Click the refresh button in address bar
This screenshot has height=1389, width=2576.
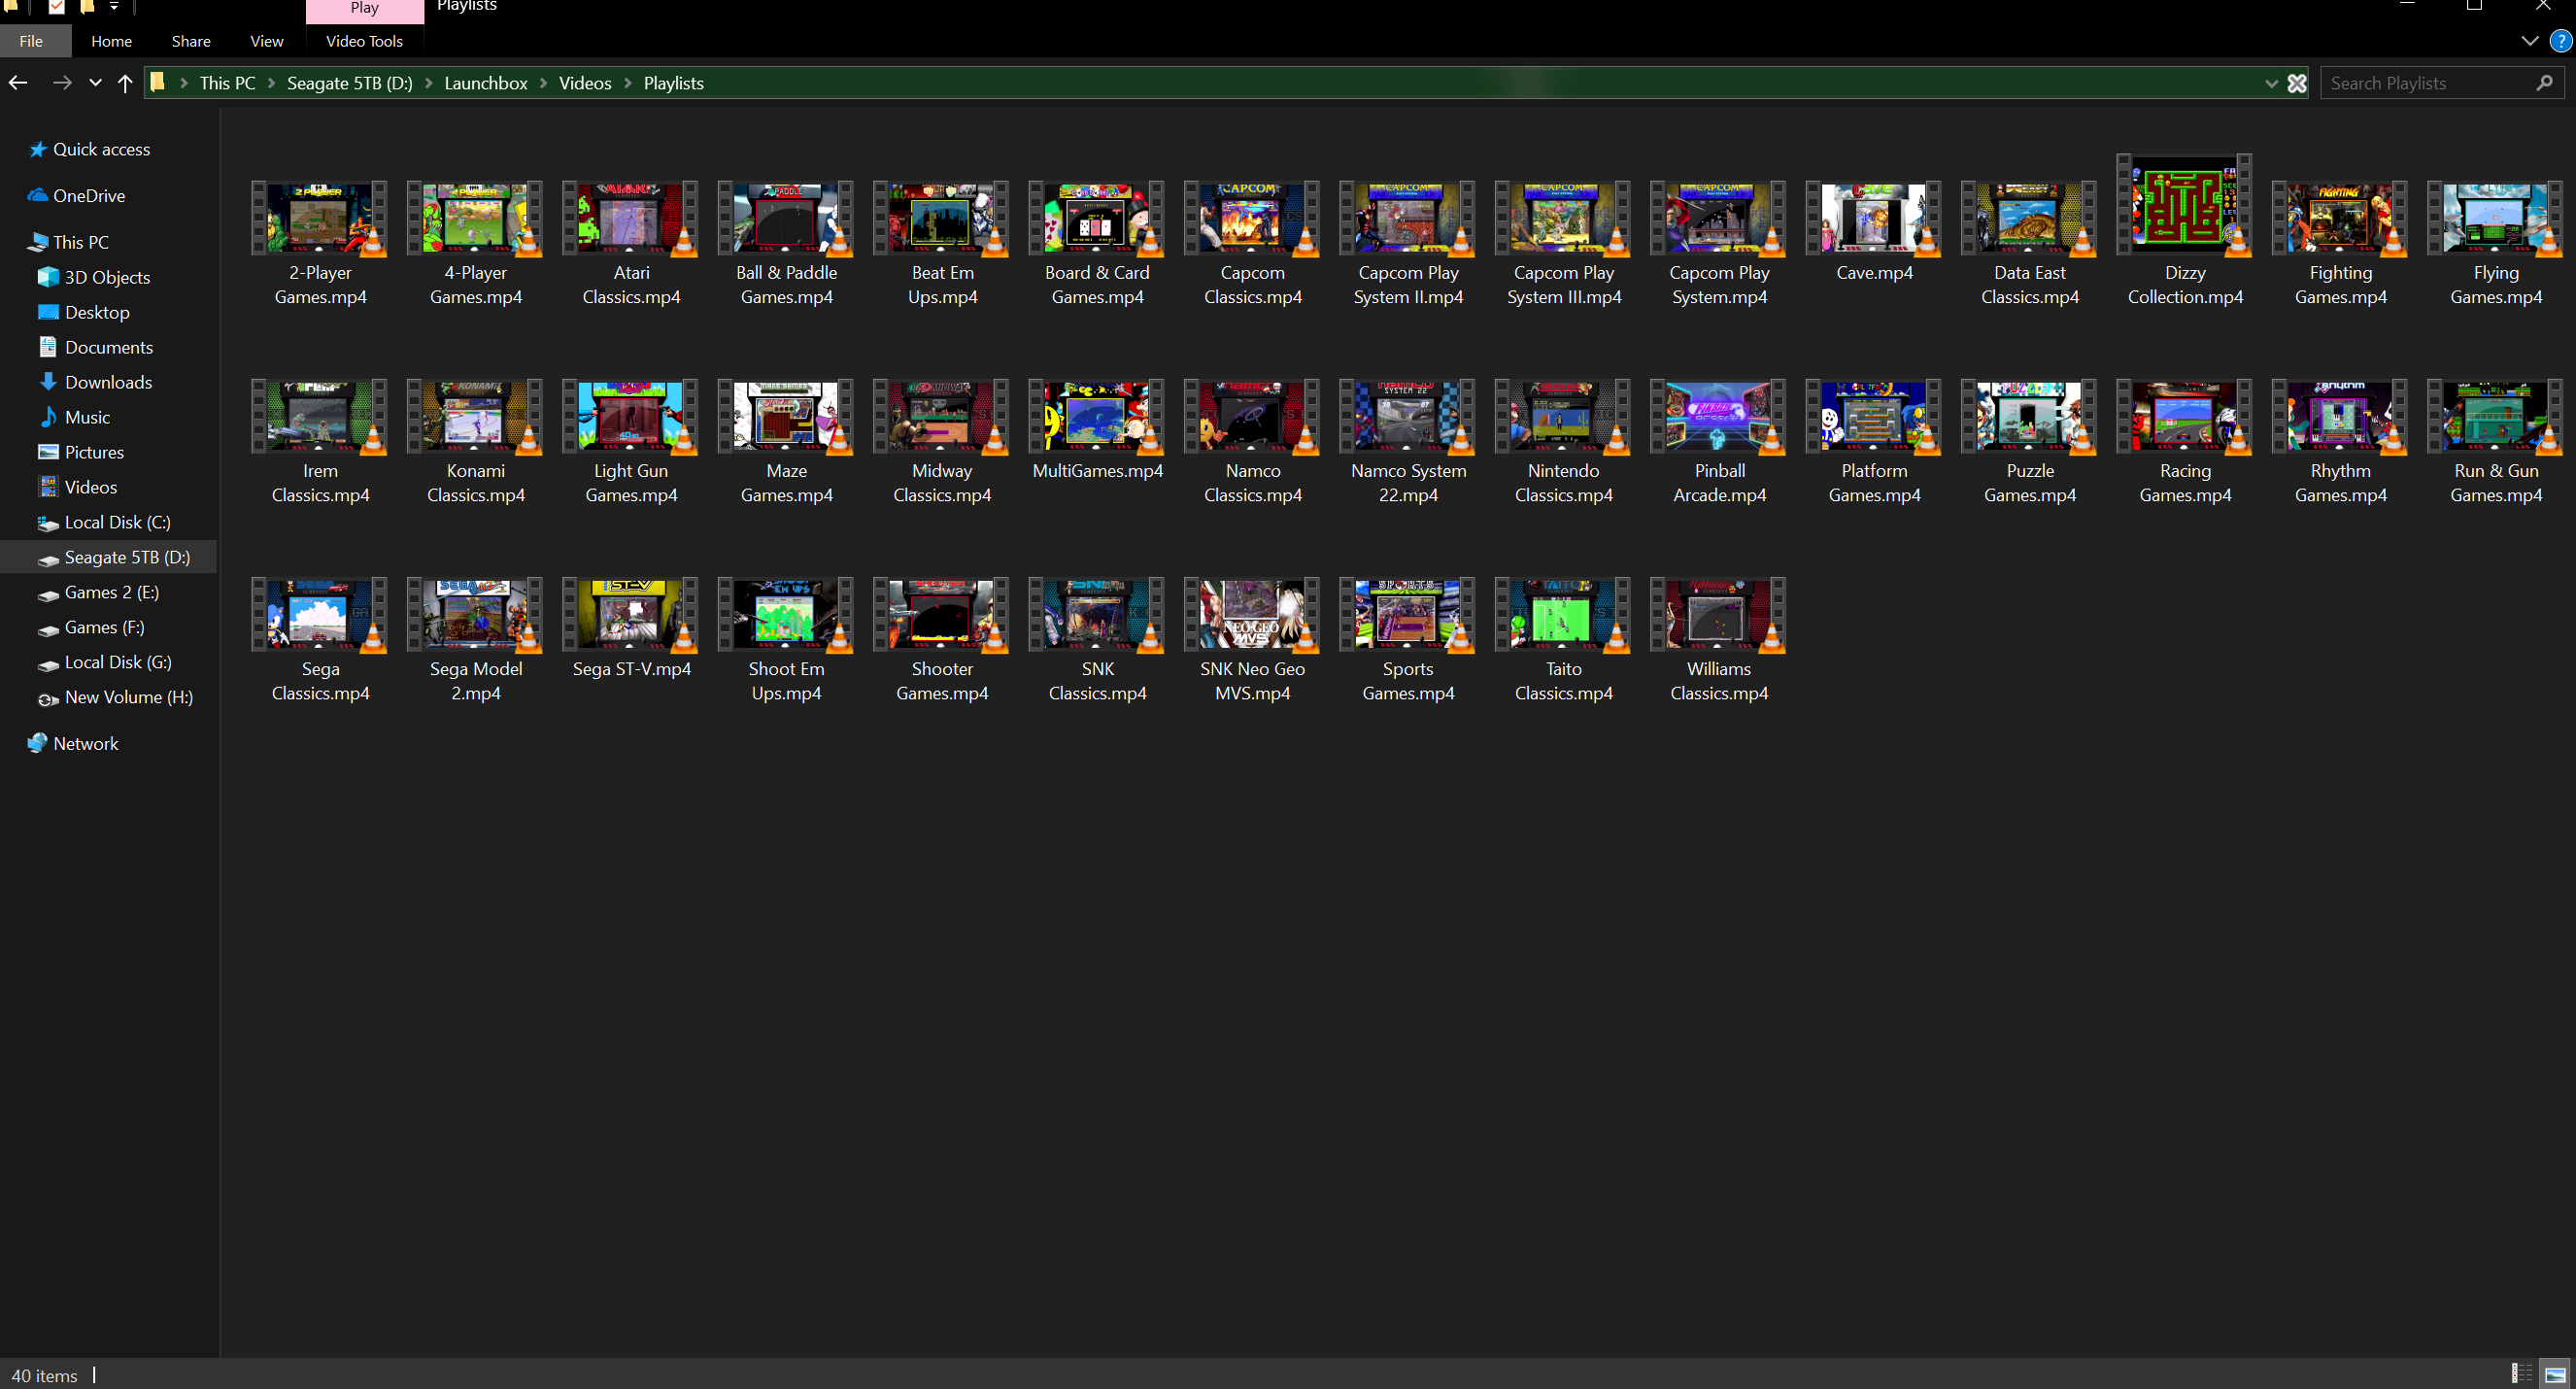(2297, 83)
